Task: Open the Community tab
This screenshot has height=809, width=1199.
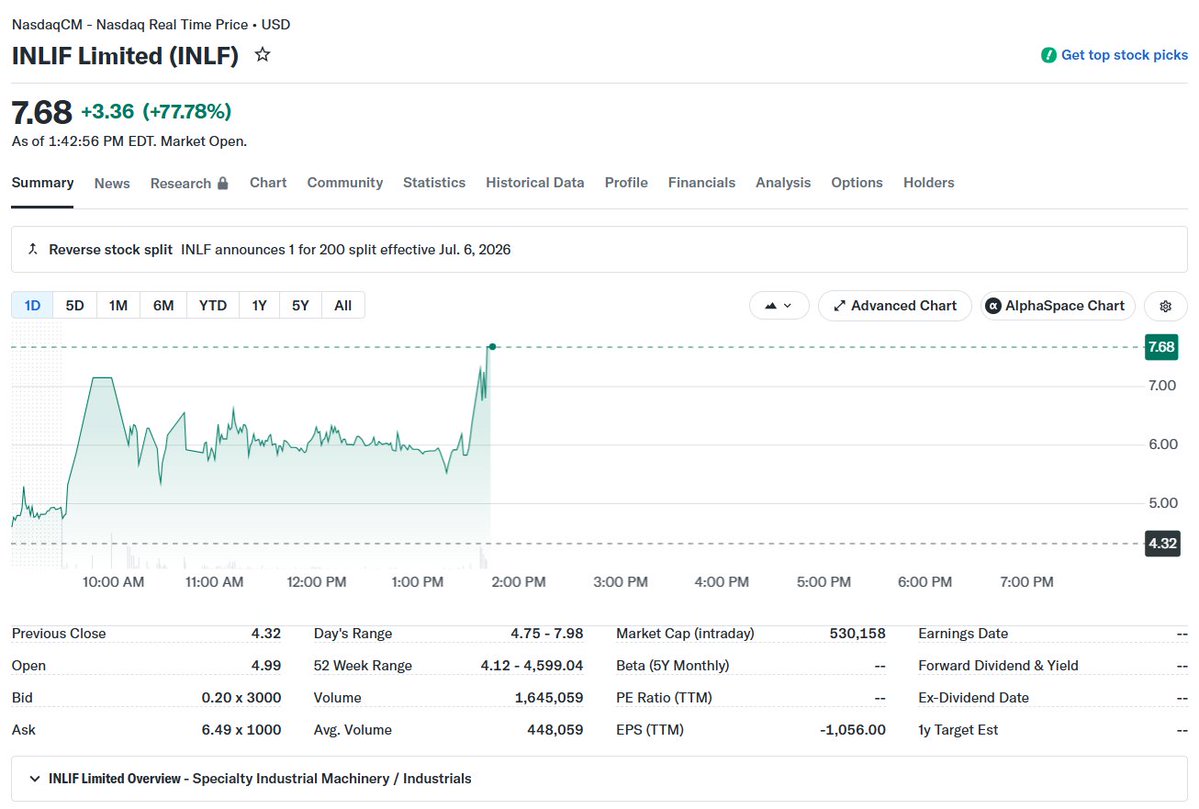Action: pos(345,183)
